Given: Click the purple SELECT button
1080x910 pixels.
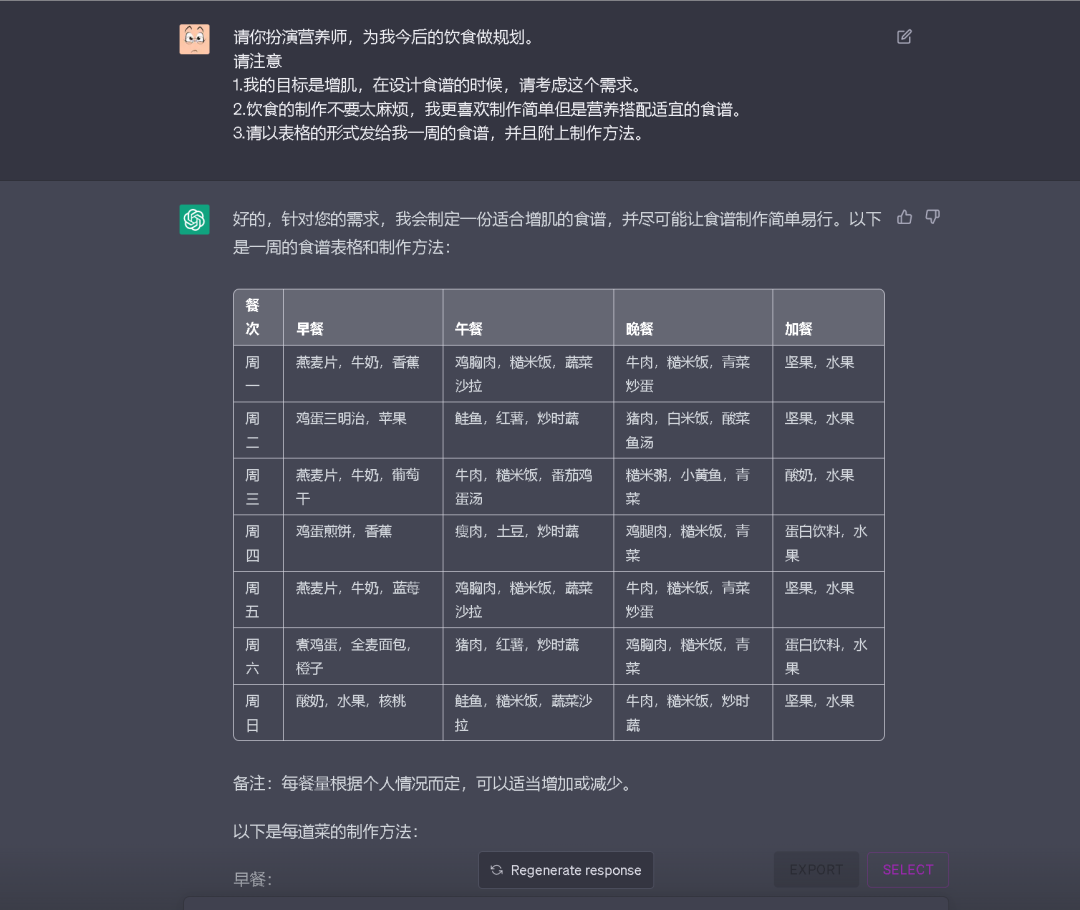Looking at the screenshot, I should pos(907,870).
